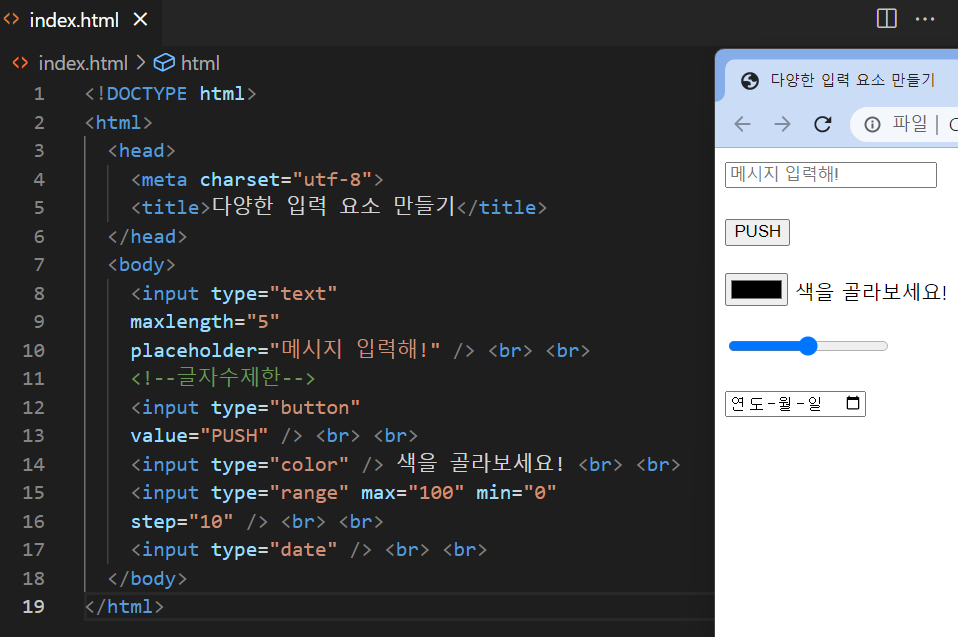Screen dimensions: 958x637
Task: Click the globe favicon on browser tab
Action: 750,81
